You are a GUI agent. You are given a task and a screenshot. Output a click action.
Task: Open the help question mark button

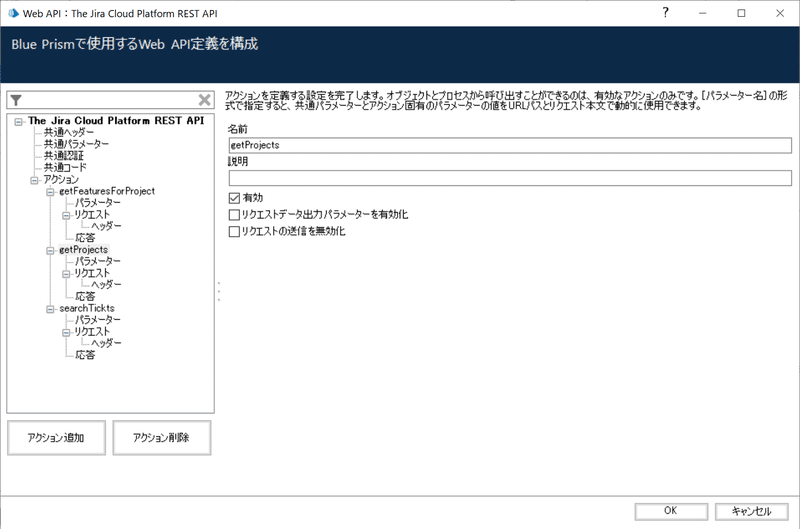coord(665,13)
